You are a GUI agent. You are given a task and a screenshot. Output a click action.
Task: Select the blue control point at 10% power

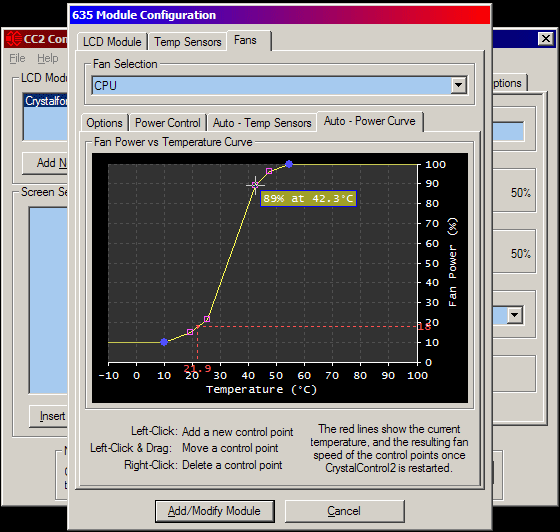coord(164,342)
